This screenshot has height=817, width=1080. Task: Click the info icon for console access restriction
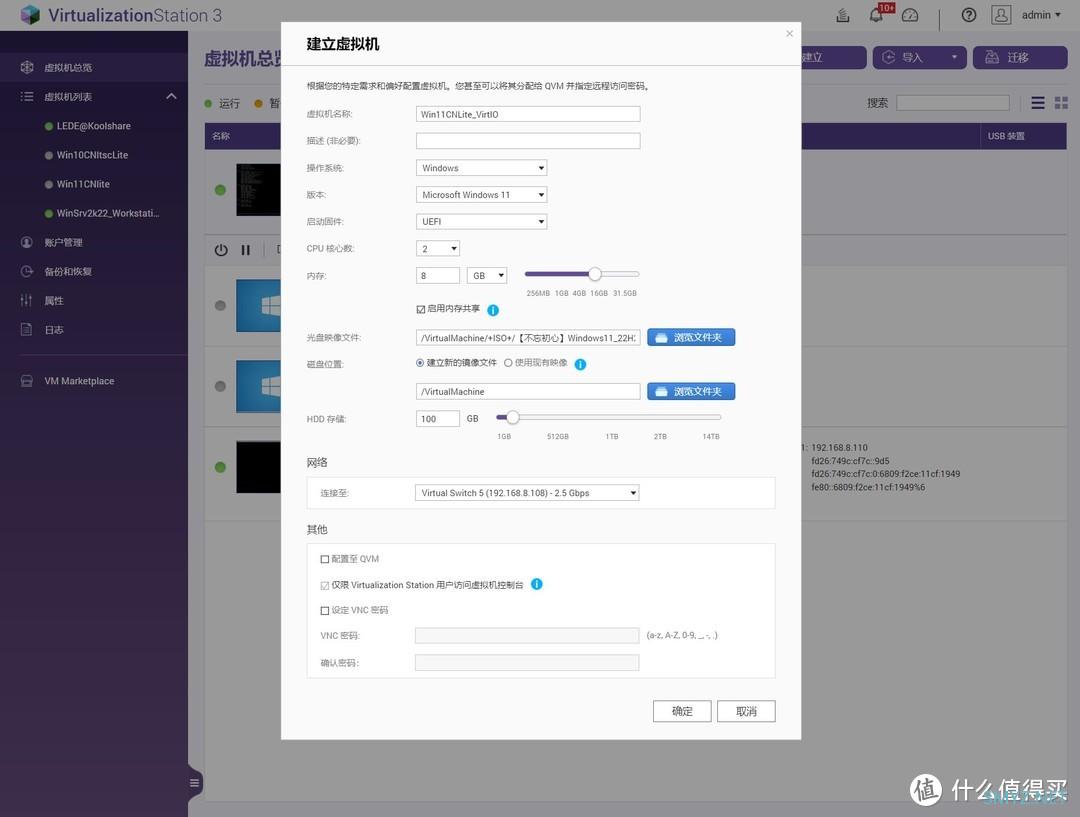537,584
